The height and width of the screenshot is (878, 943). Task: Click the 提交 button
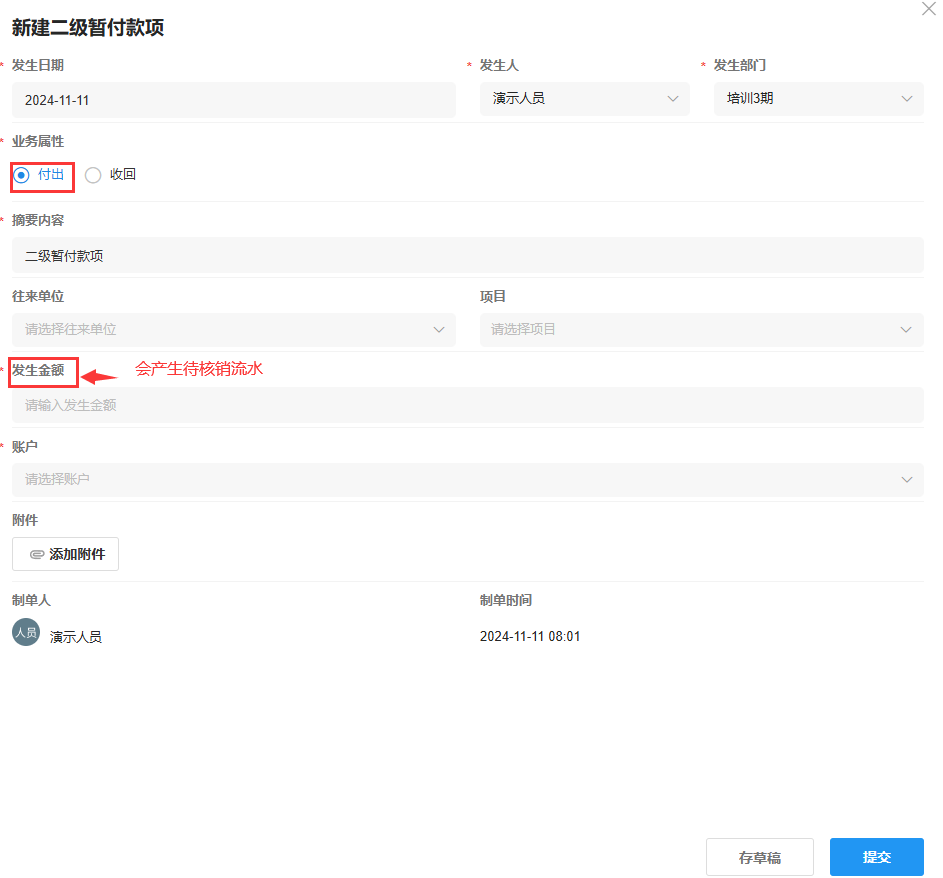[x=876, y=856]
